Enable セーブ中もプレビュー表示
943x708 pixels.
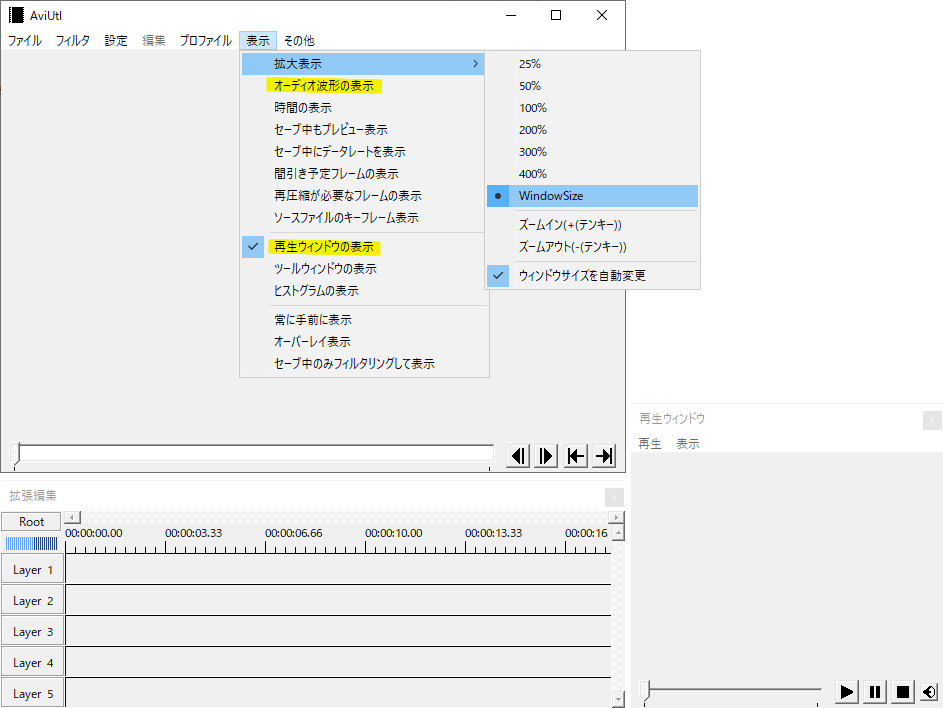tap(364, 130)
